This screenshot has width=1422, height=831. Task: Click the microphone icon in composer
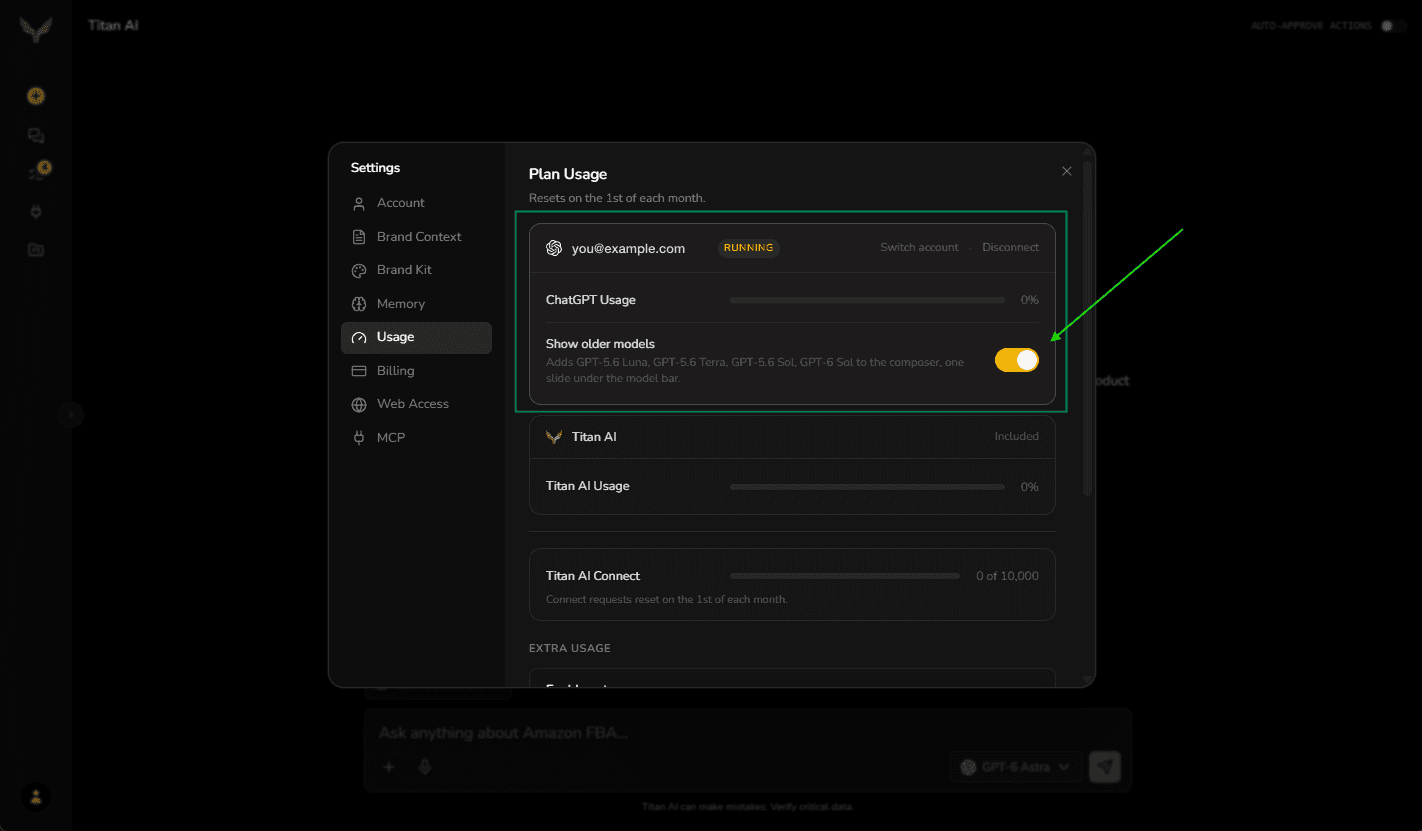pyautogui.click(x=425, y=767)
